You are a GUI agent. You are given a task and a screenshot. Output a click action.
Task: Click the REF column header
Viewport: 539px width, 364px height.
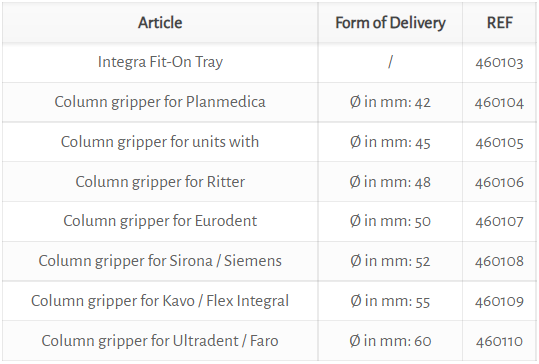pyautogui.click(x=499, y=23)
